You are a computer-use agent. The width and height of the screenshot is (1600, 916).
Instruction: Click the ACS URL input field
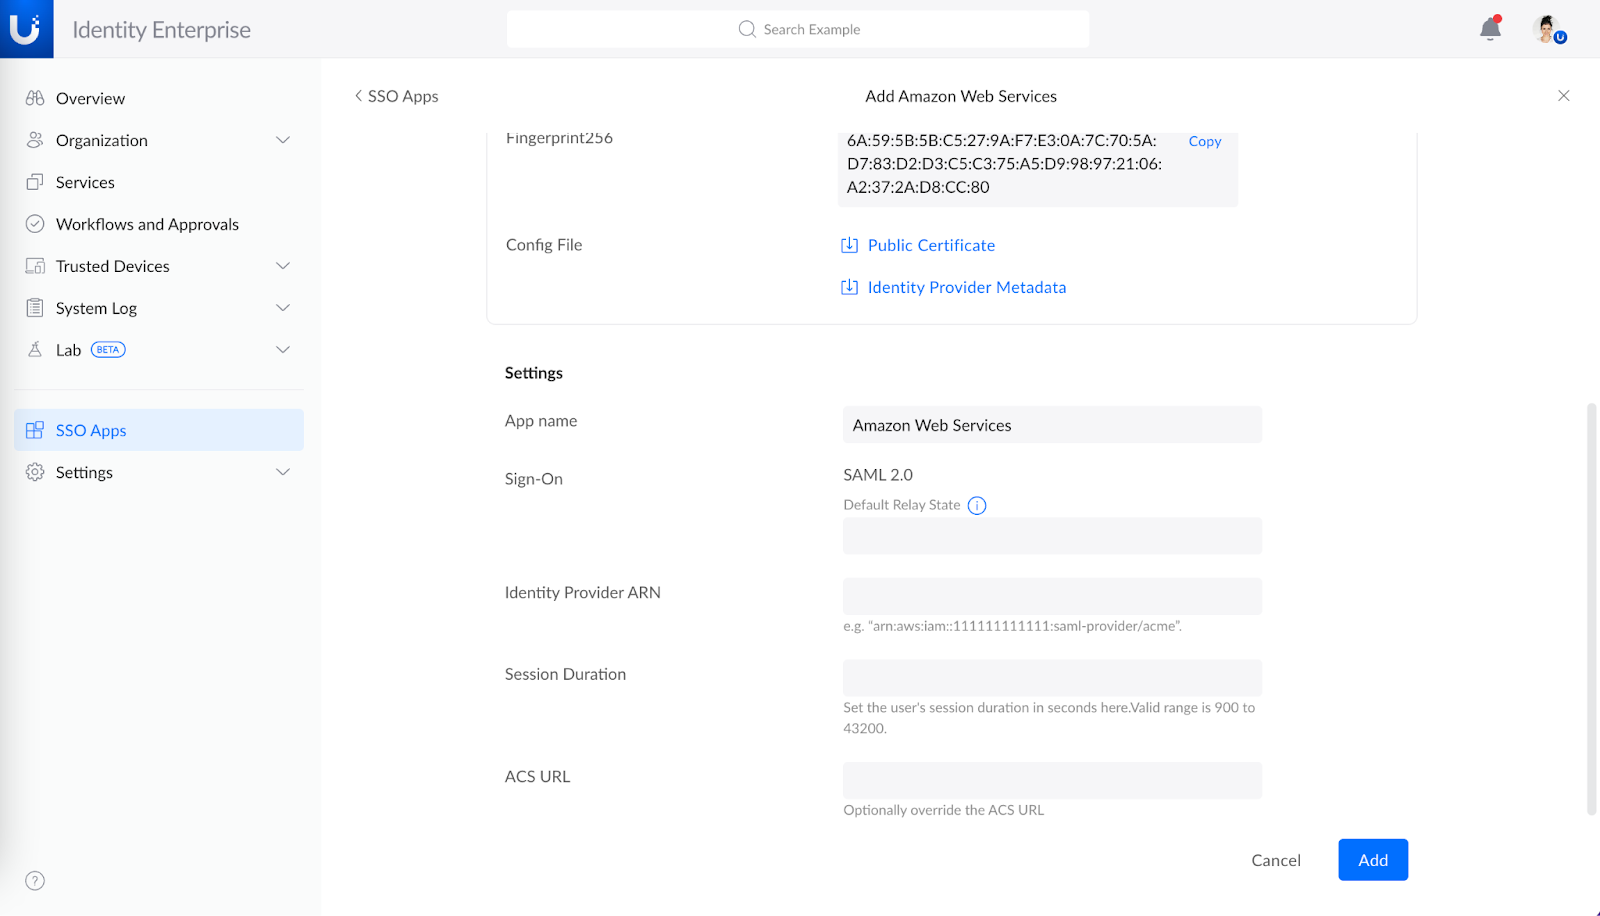point(1052,780)
